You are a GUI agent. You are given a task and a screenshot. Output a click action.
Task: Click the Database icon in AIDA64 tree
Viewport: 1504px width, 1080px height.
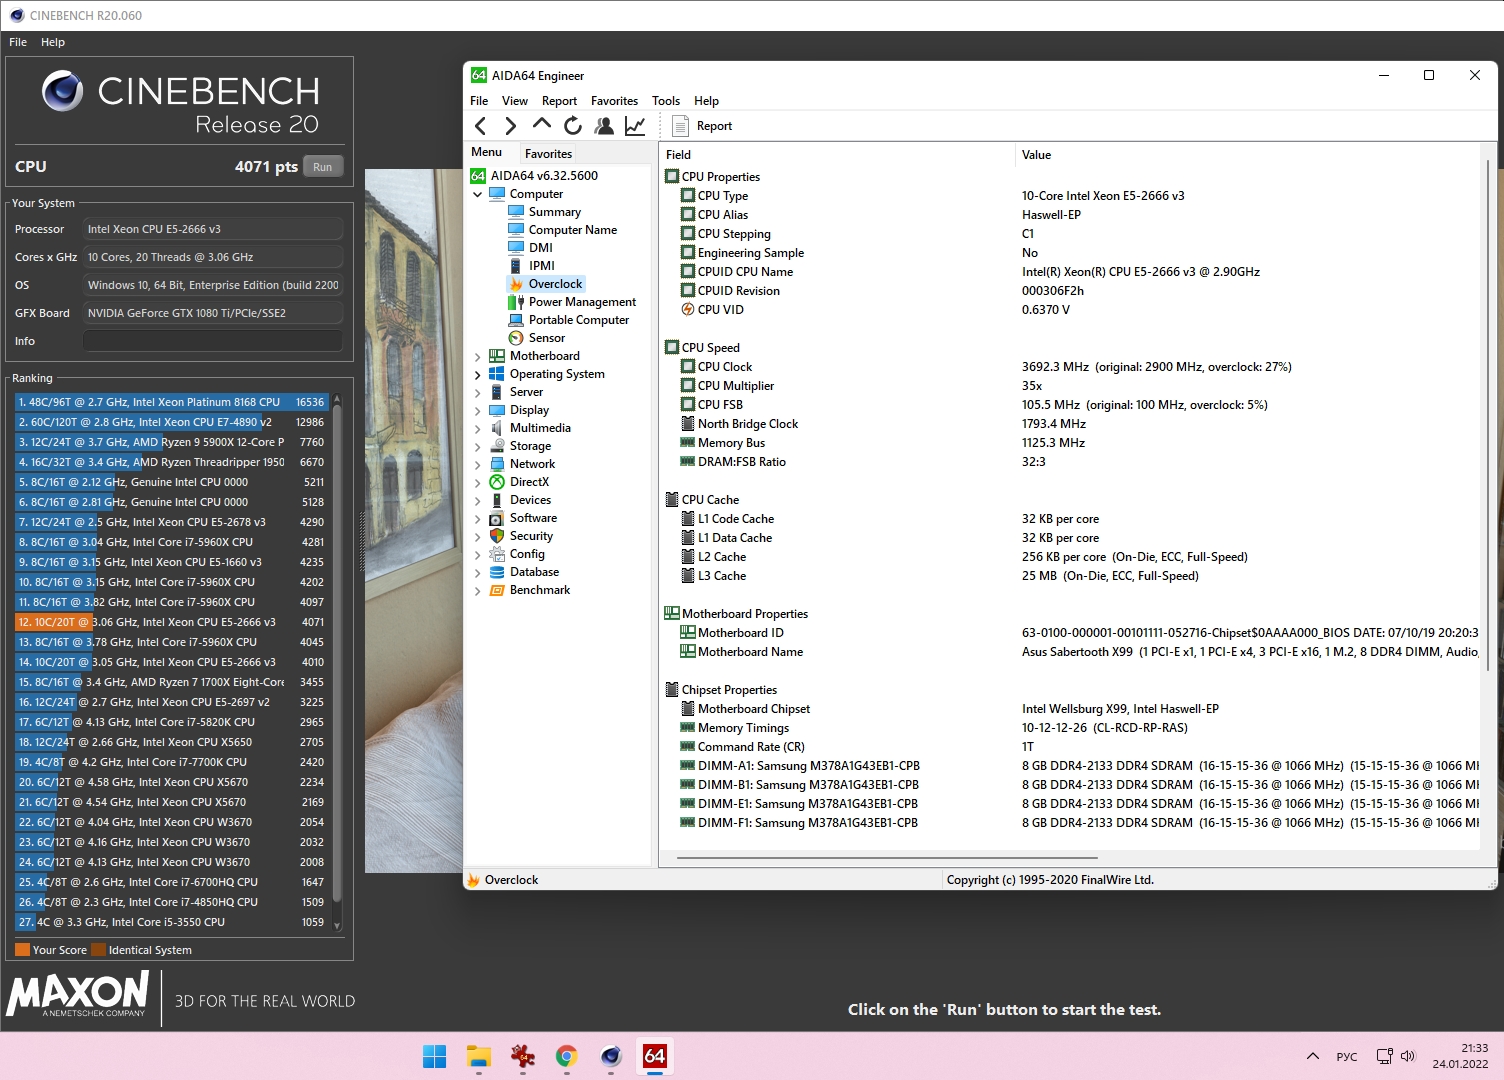[x=497, y=572]
